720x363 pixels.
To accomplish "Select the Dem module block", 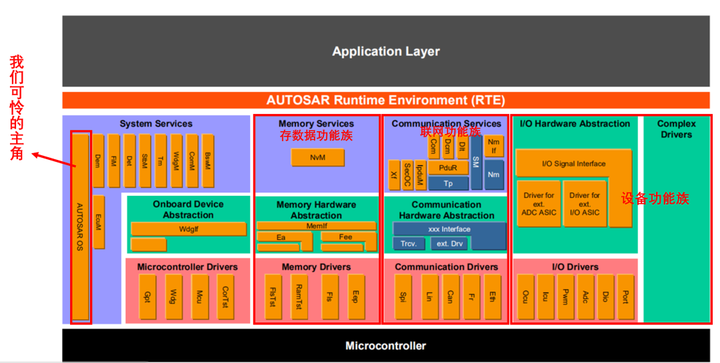I will (x=98, y=161).
